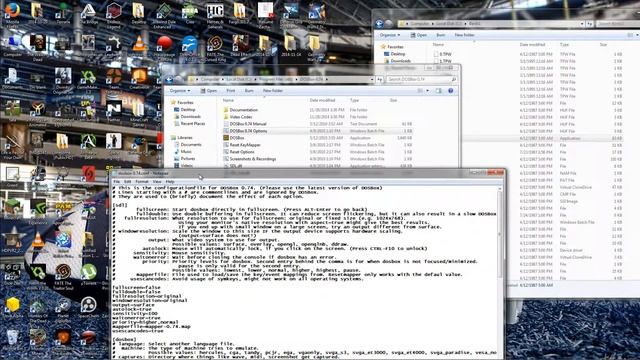Click Open button in DOSBox folder toolbar
The width and height of the screenshot is (640, 360).
(x=209, y=91)
